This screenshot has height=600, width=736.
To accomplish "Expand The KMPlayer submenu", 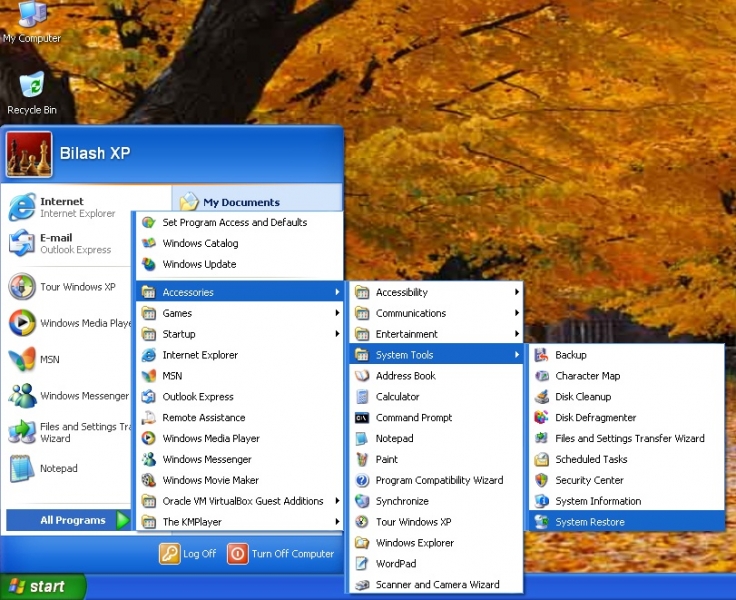I will 240,522.
